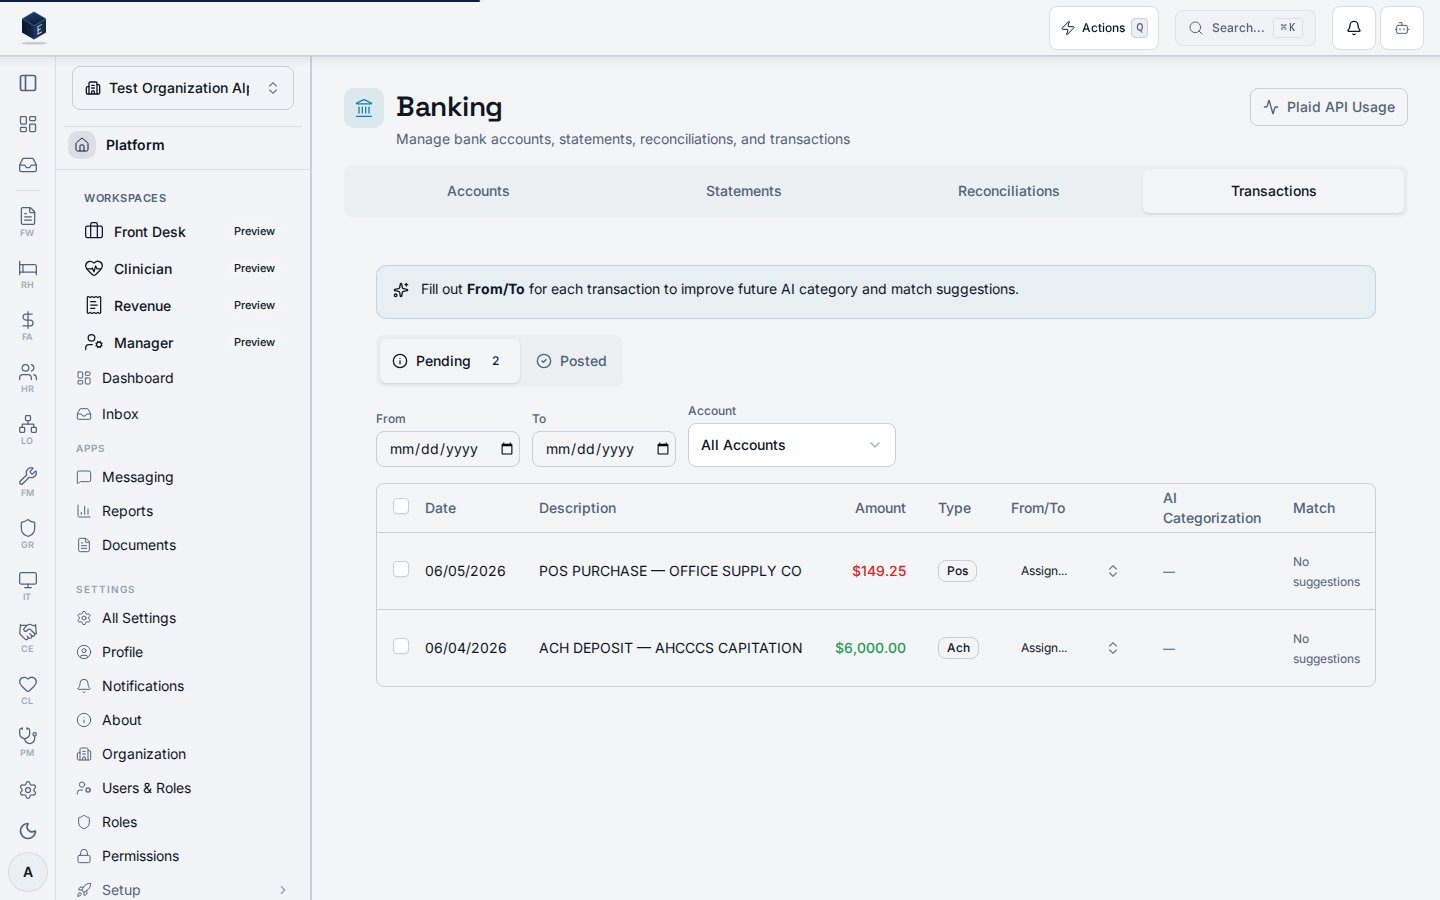Image resolution: width=1440 pixels, height=900 pixels.
Task: Open the All Accounts dropdown
Action: click(792, 445)
